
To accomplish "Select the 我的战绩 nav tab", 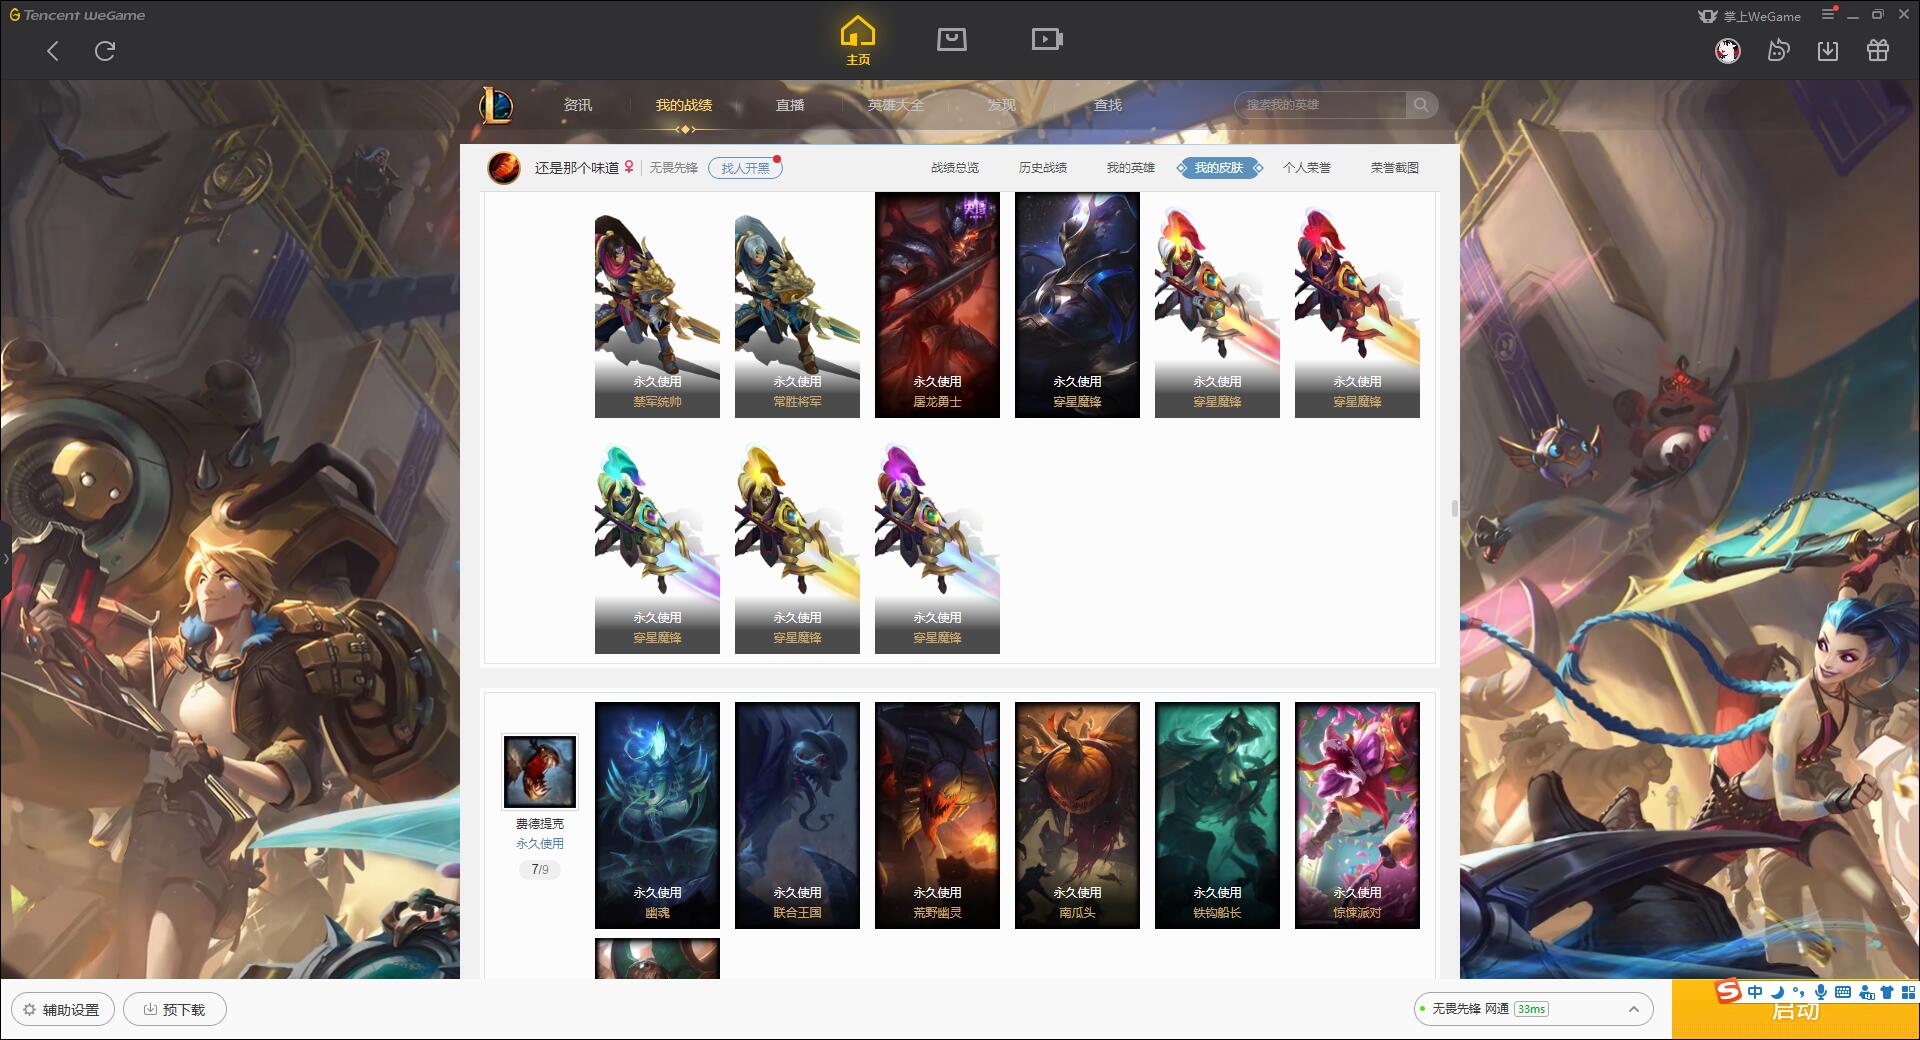I will pos(684,105).
